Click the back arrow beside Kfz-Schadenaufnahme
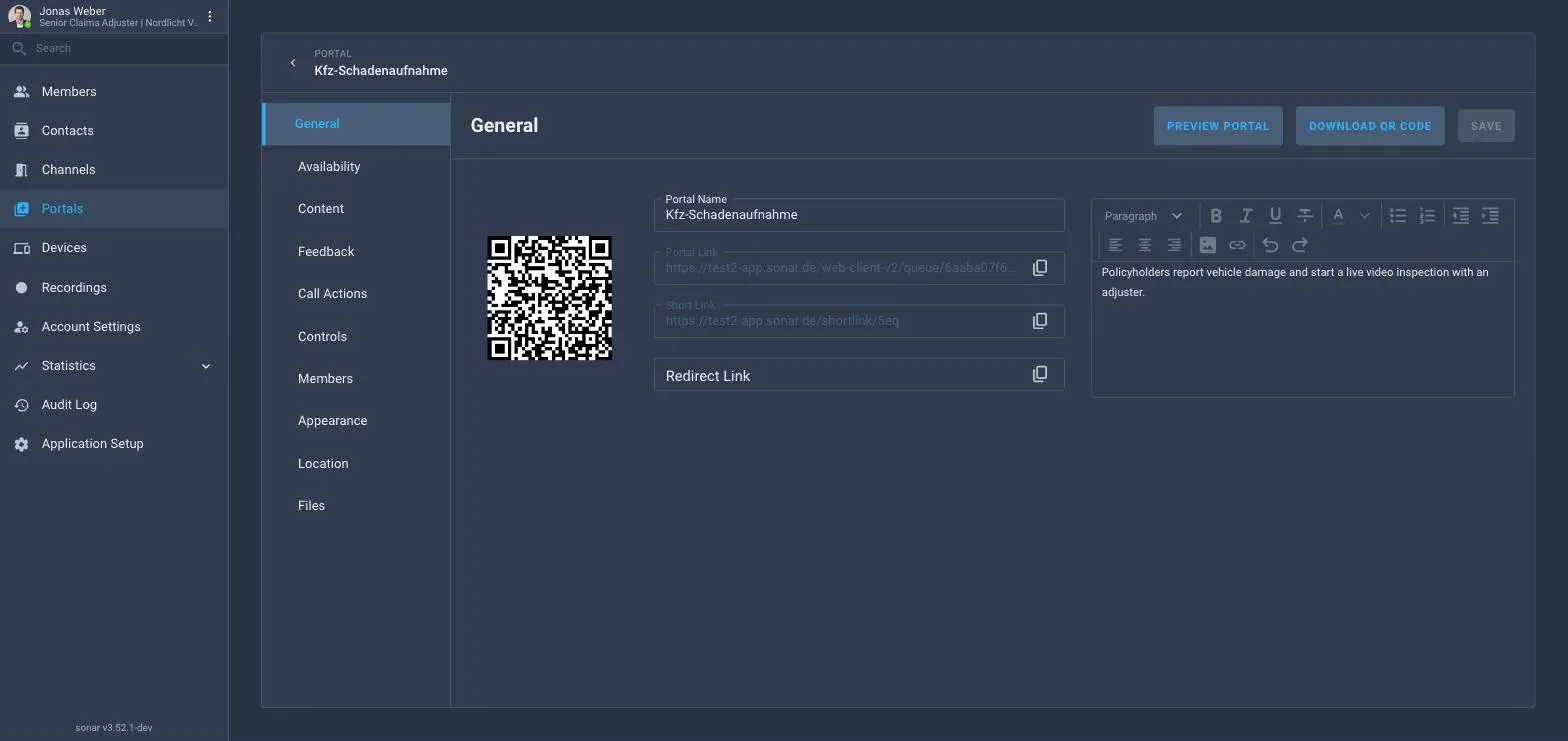The width and height of the screenshot is (1568, 741). coord(293,63)
